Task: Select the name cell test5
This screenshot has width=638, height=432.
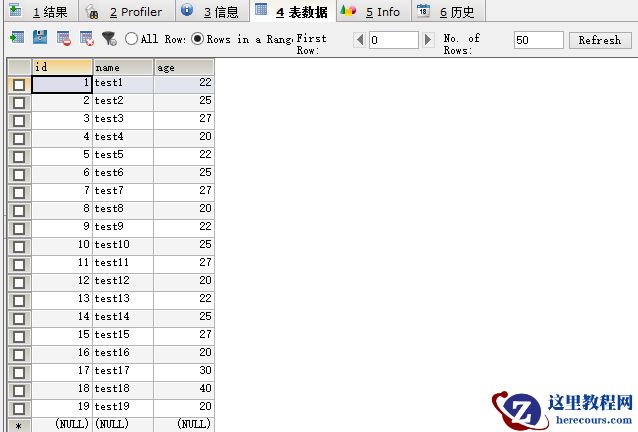Action: click(123, 155)
